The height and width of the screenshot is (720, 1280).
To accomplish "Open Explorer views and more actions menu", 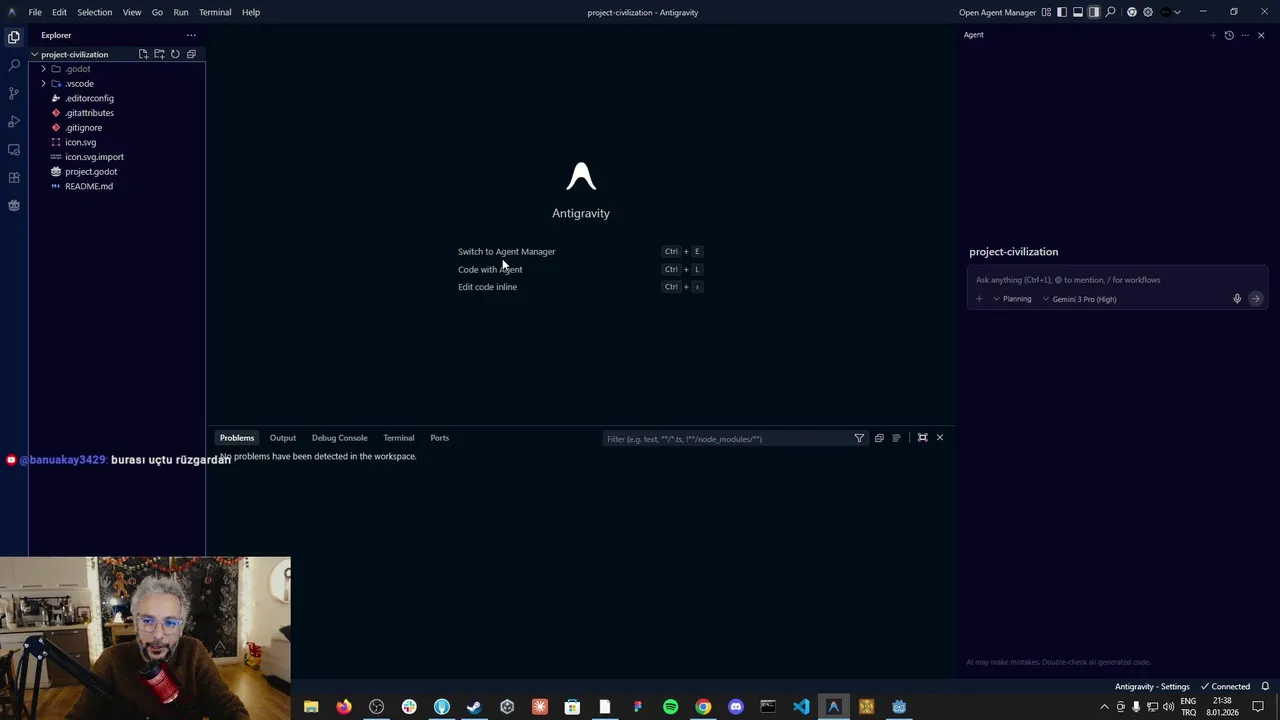I will click(x=191, y=35).
